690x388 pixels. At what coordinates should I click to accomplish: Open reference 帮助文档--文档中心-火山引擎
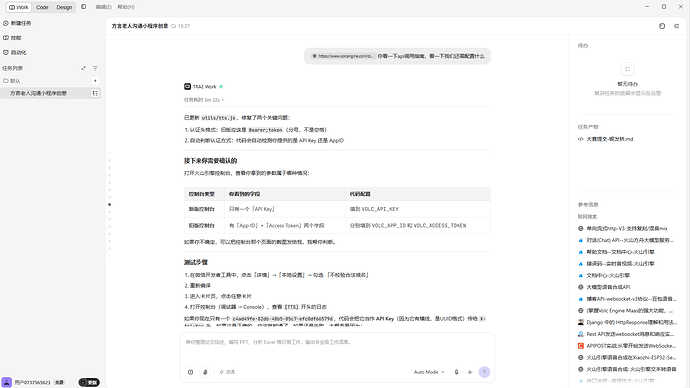(616, 252)
